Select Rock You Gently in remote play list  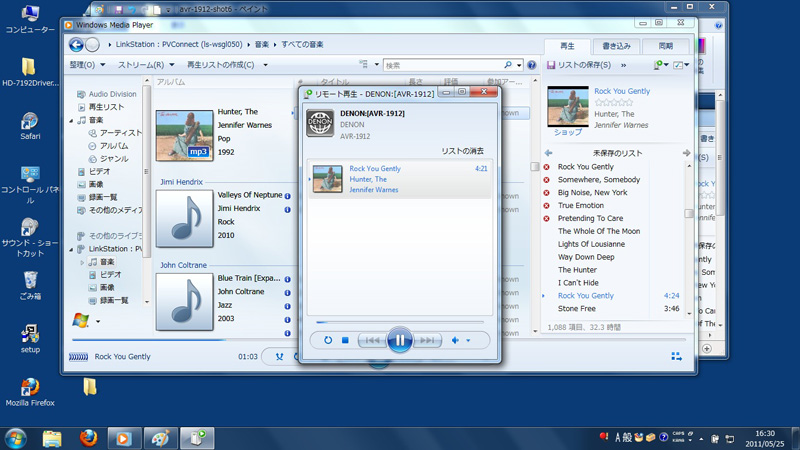[x=399, y=179]
